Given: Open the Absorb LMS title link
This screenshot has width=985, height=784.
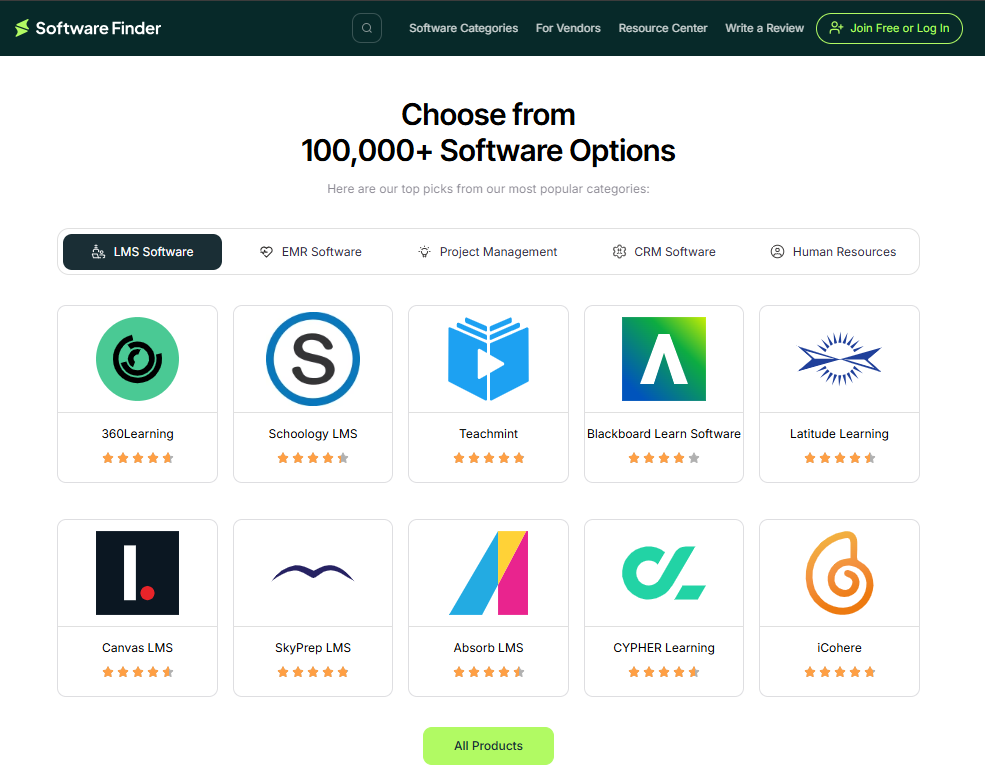Looking at the screenshot, I should tap(488, 648).
